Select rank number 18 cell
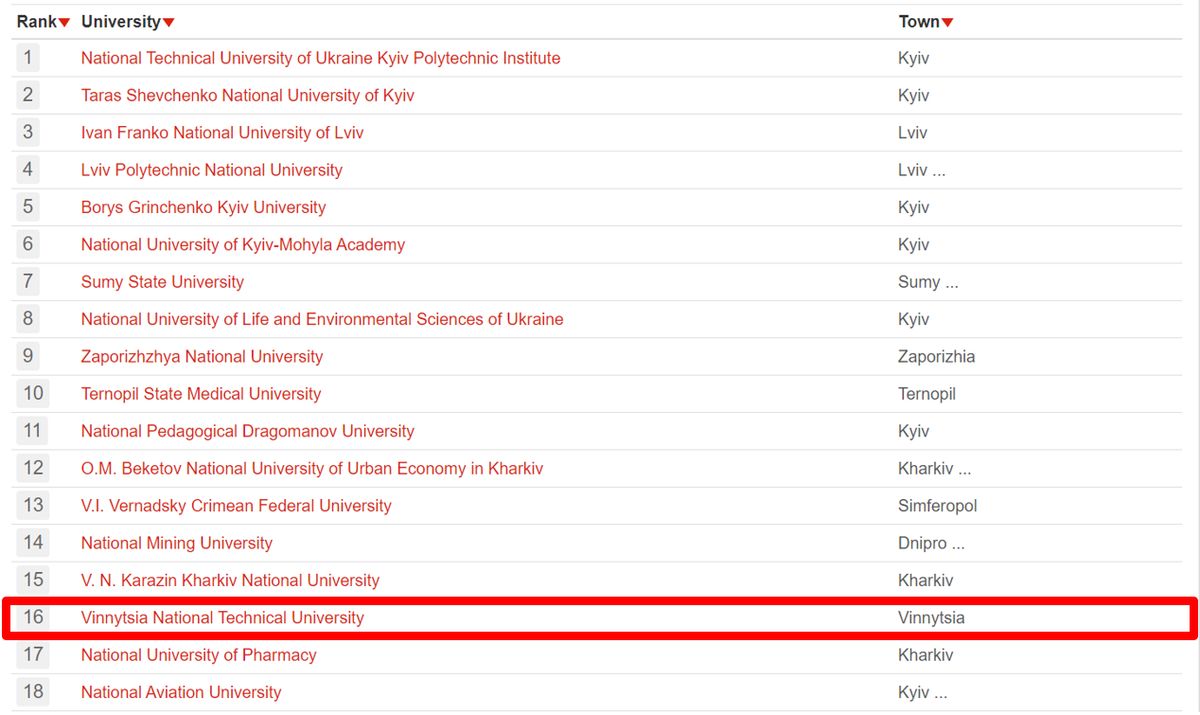The height and width of the screenshot is (715, 1200). point(33,692)
